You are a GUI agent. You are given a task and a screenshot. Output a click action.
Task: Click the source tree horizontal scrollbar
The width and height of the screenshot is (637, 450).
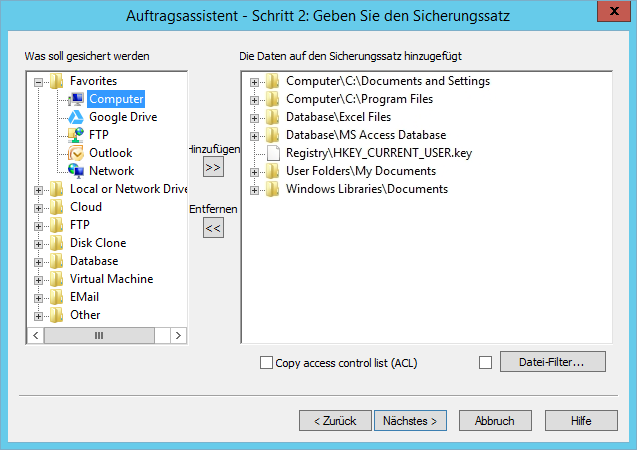pos(100,336)
